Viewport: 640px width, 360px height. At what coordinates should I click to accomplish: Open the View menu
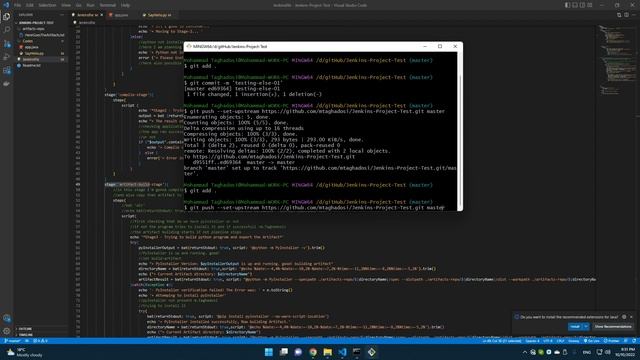tap(66, 5)
